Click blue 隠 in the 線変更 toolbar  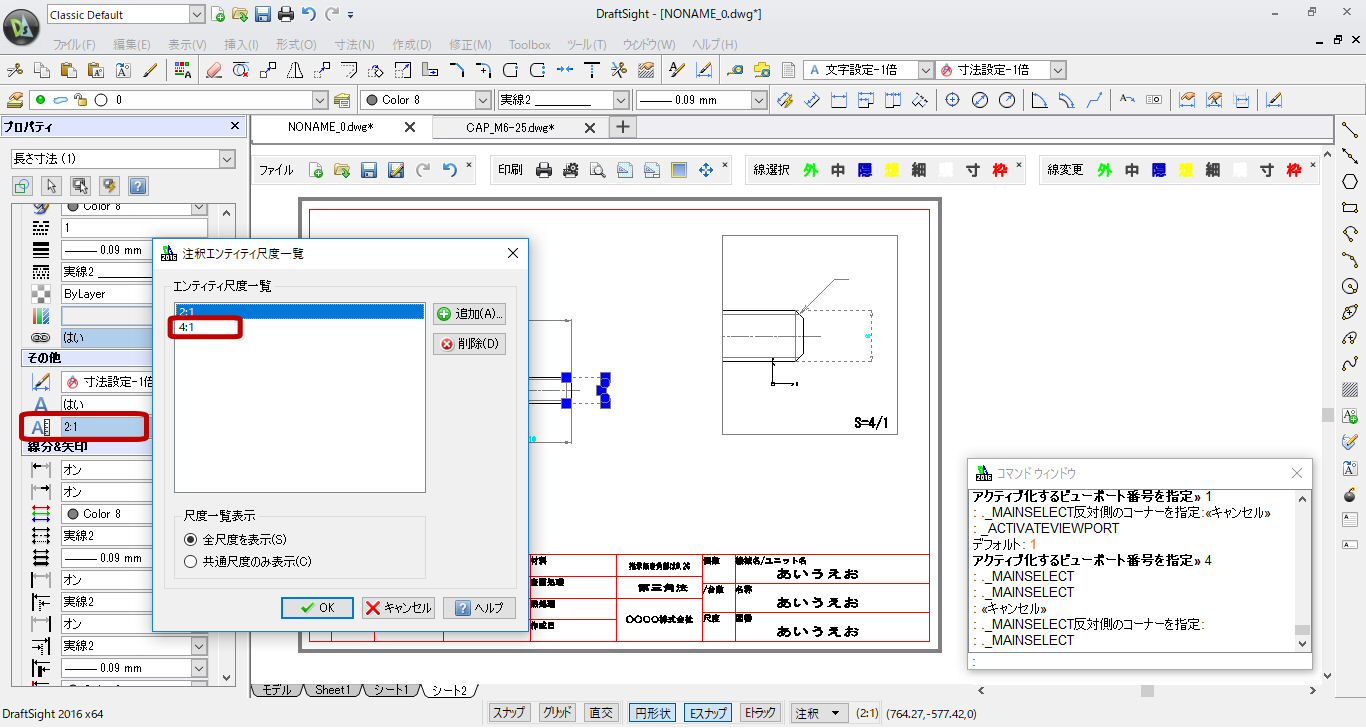[x=1158, y=170]
